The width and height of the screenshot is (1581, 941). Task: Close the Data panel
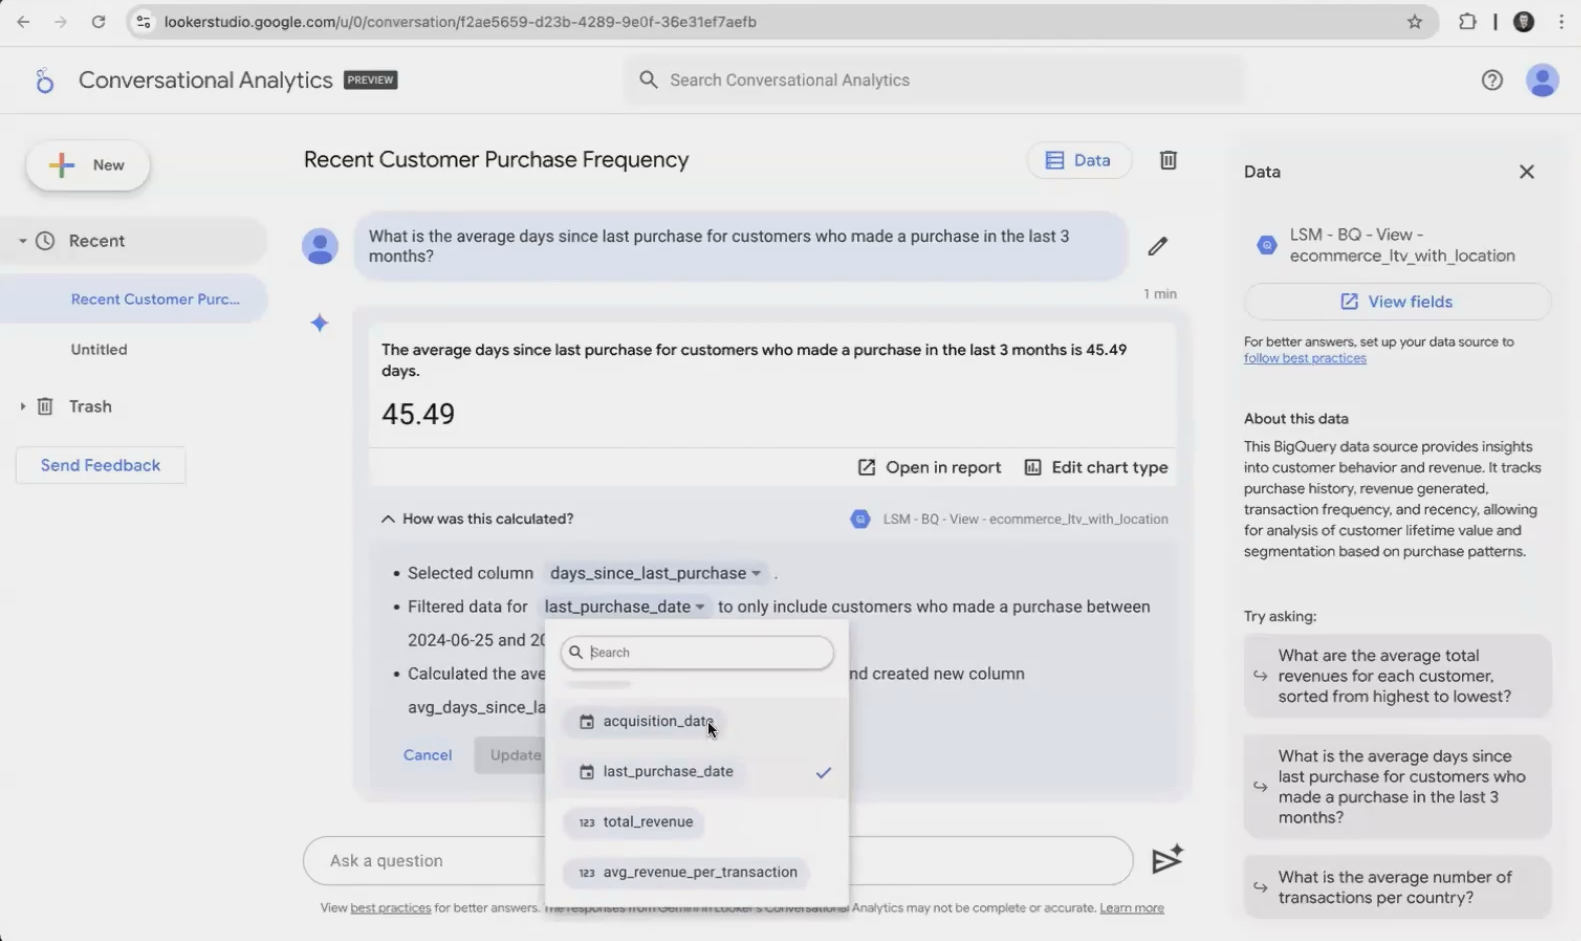[x=1526, y=172]
